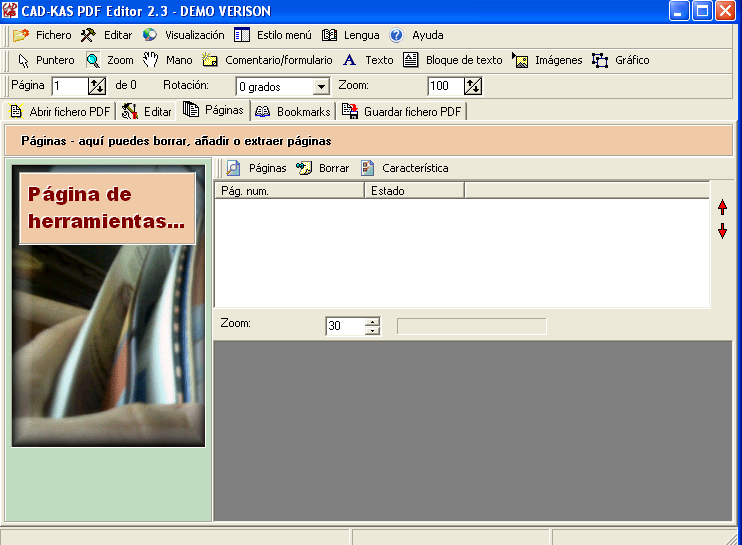Click the Borrar button label
The image size is (742, 545).
pyautogui.click(x=334, y=168)
